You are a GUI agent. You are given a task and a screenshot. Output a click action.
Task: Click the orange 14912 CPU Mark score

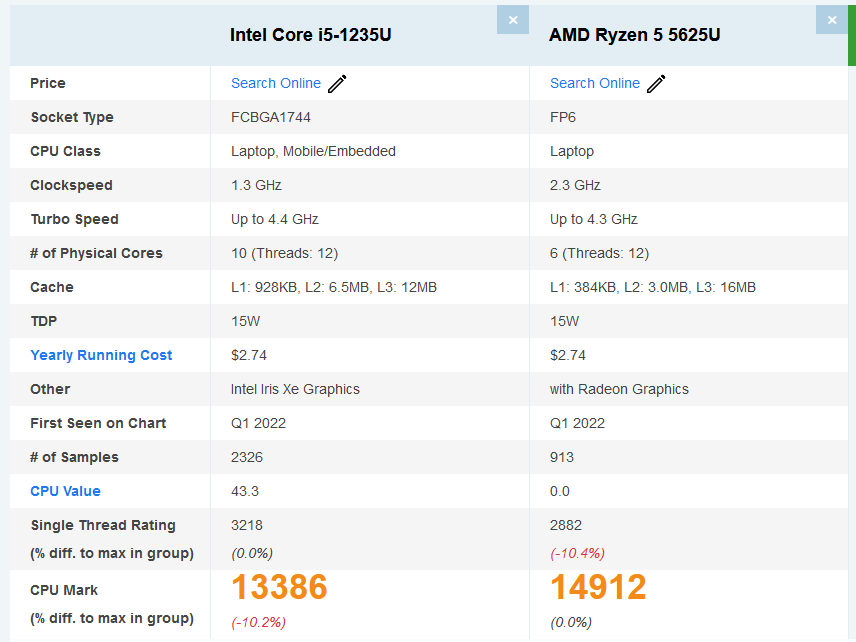pos(598,587)
